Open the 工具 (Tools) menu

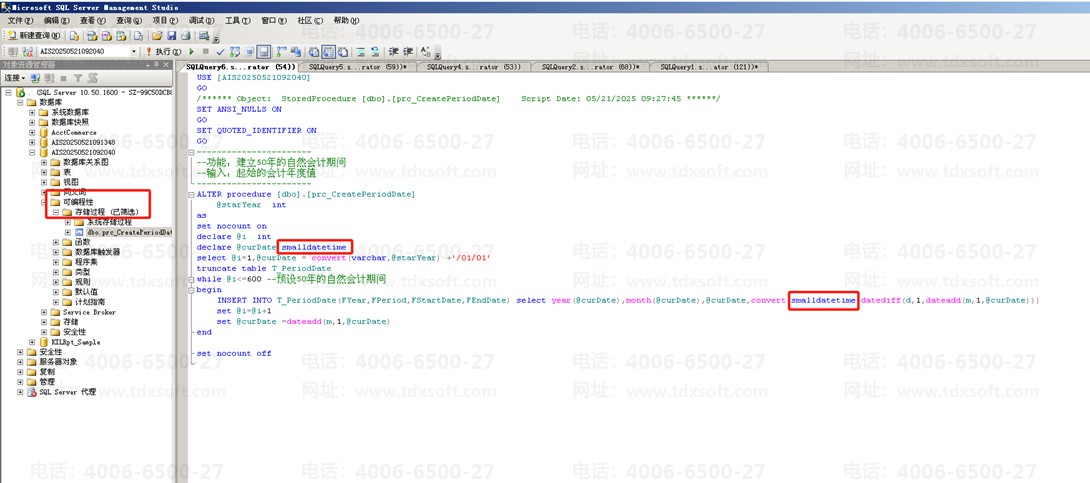(237, 20)
